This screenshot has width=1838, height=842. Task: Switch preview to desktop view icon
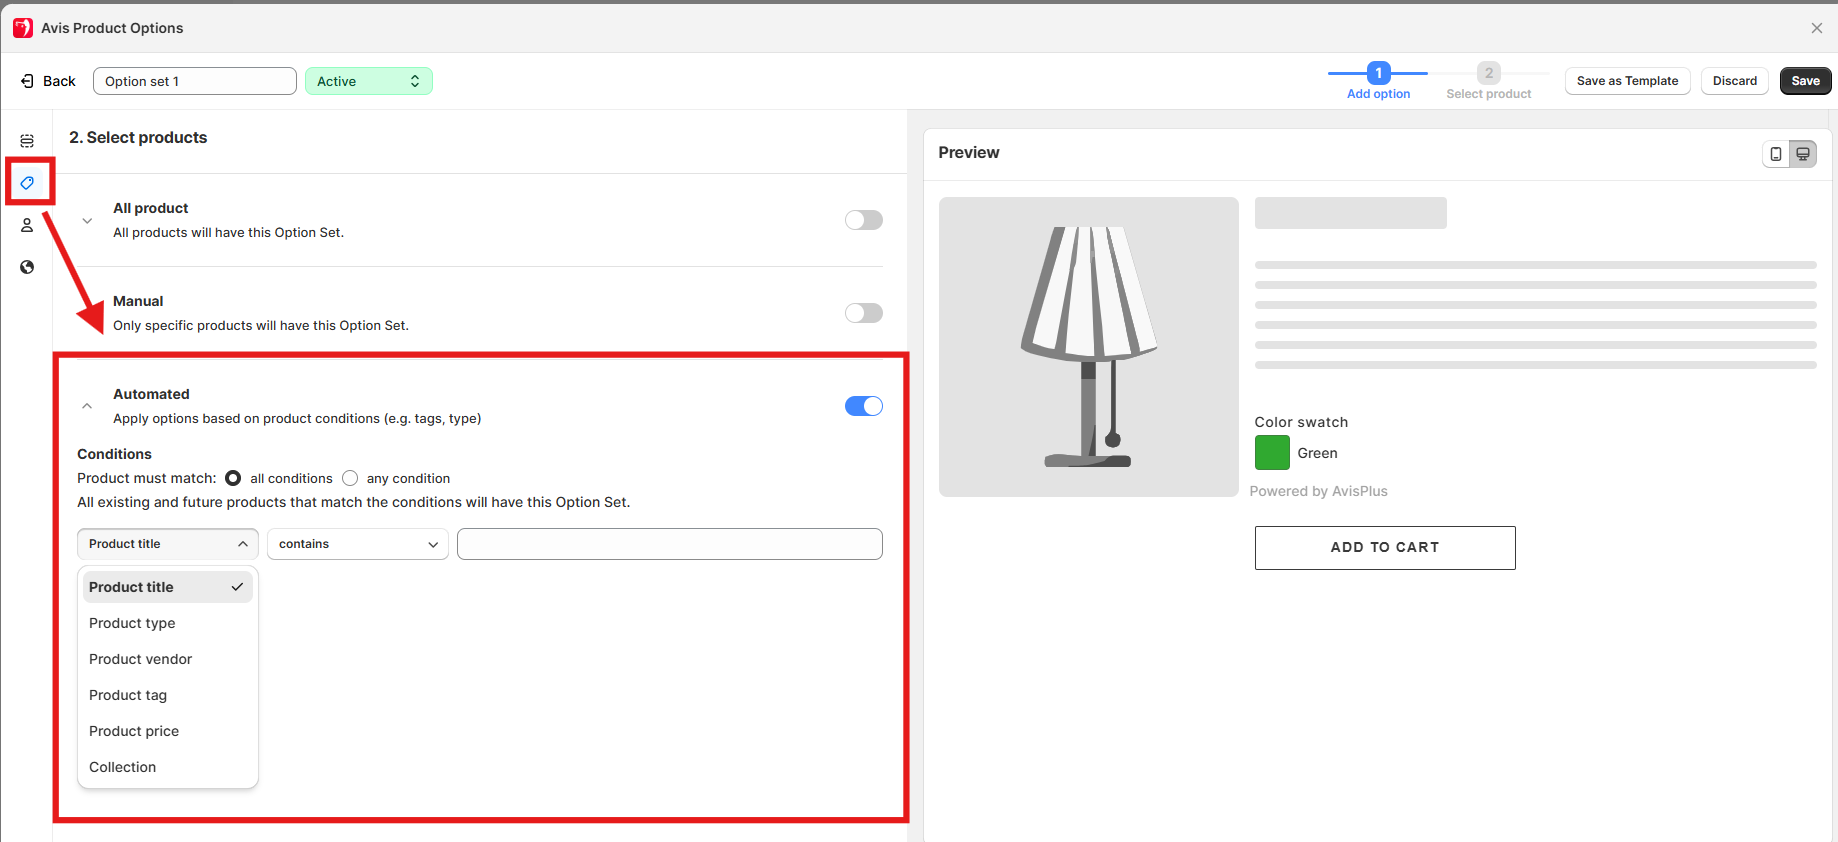coord(1802,154)
